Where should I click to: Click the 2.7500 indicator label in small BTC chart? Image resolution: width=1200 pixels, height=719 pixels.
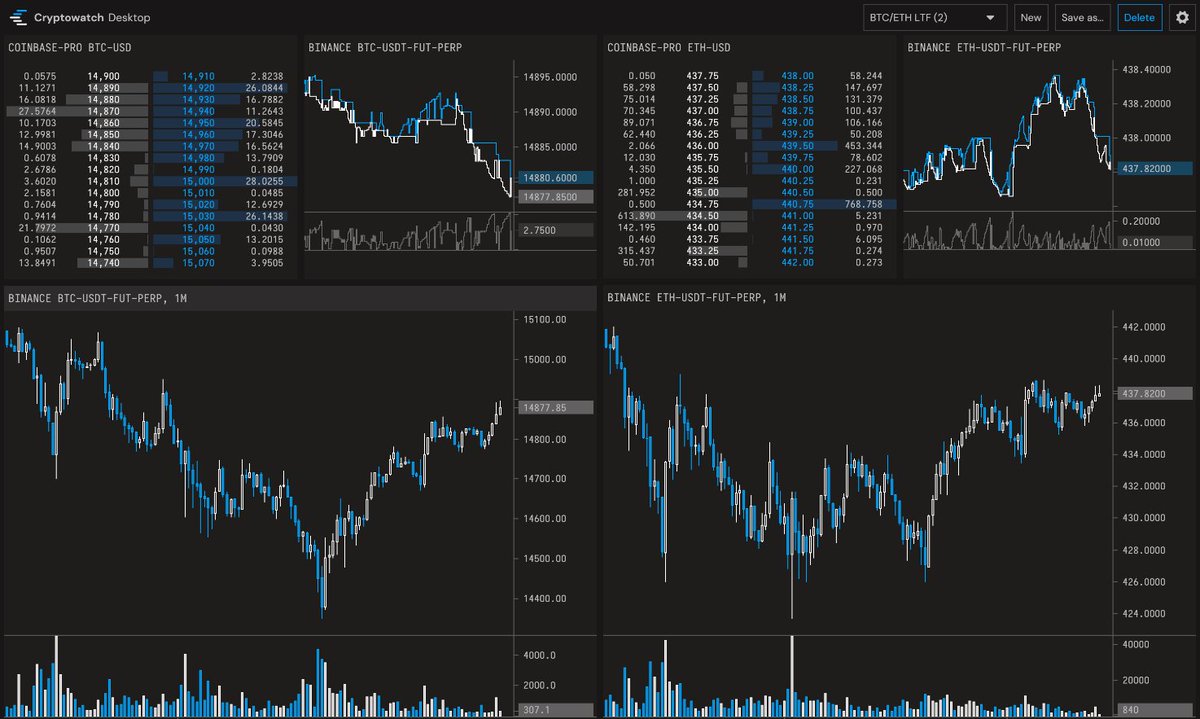coord(556,231)
